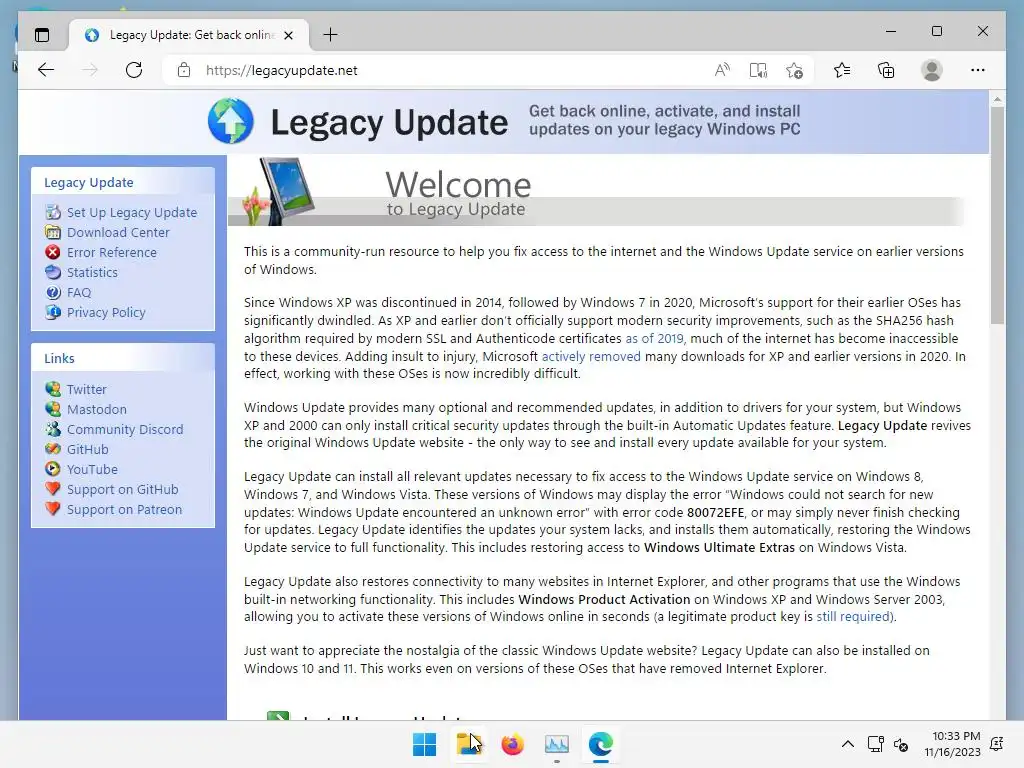Screen dimensions: 1024x768
Task: Add page to favorites star icon
Action: coord(794,70)
